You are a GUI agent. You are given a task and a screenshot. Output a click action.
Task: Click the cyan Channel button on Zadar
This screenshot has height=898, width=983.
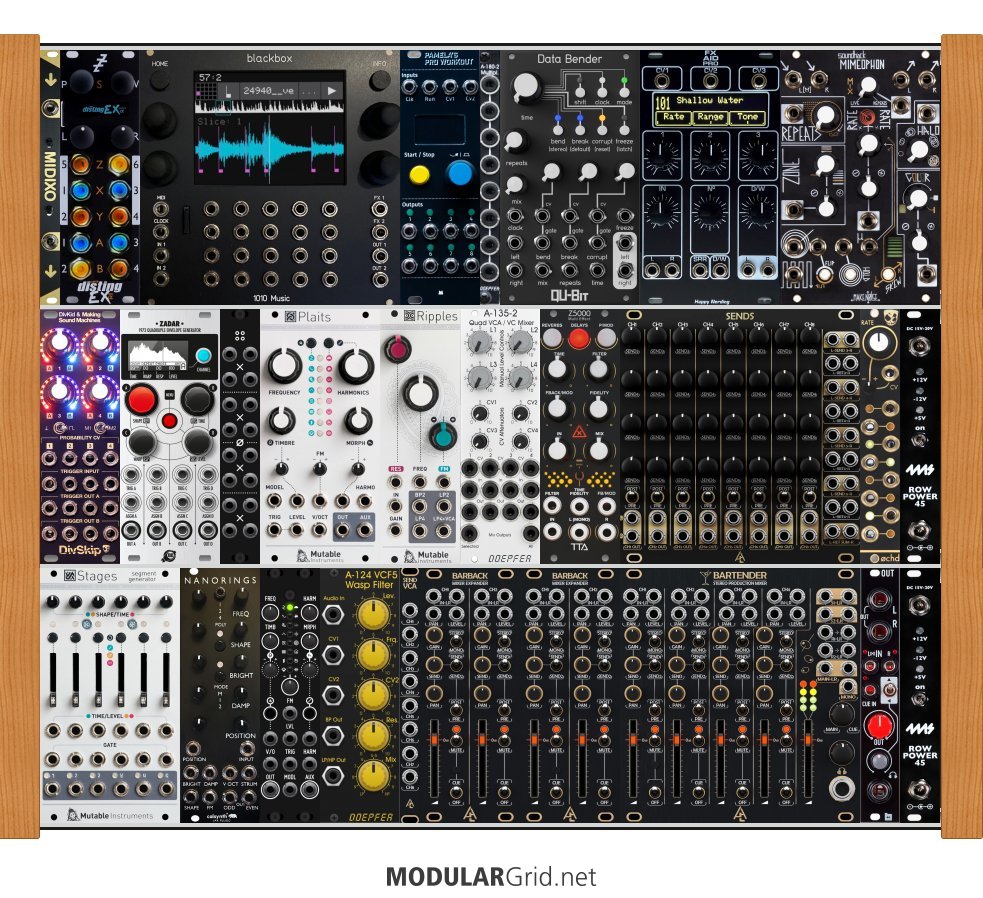(x=203, y=356)
